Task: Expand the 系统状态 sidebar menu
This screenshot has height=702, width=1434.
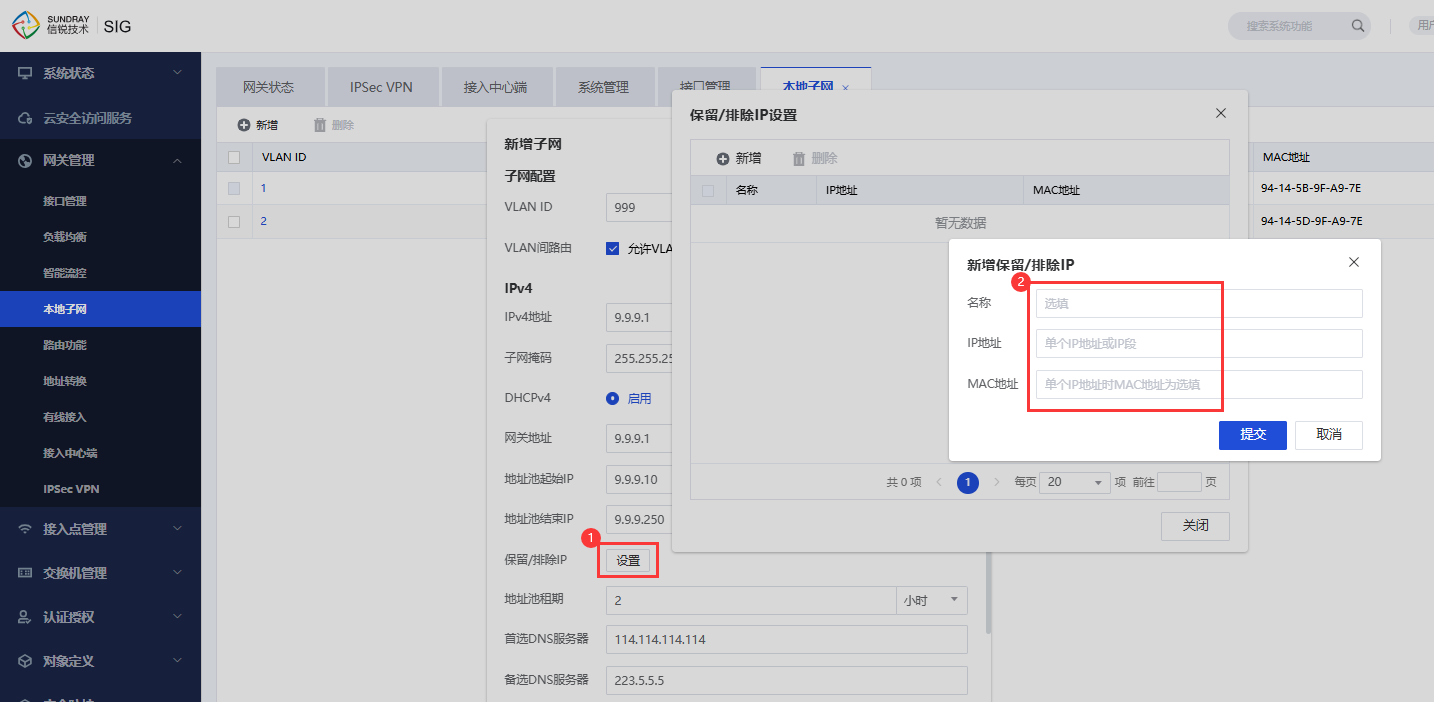Action: 177,73
